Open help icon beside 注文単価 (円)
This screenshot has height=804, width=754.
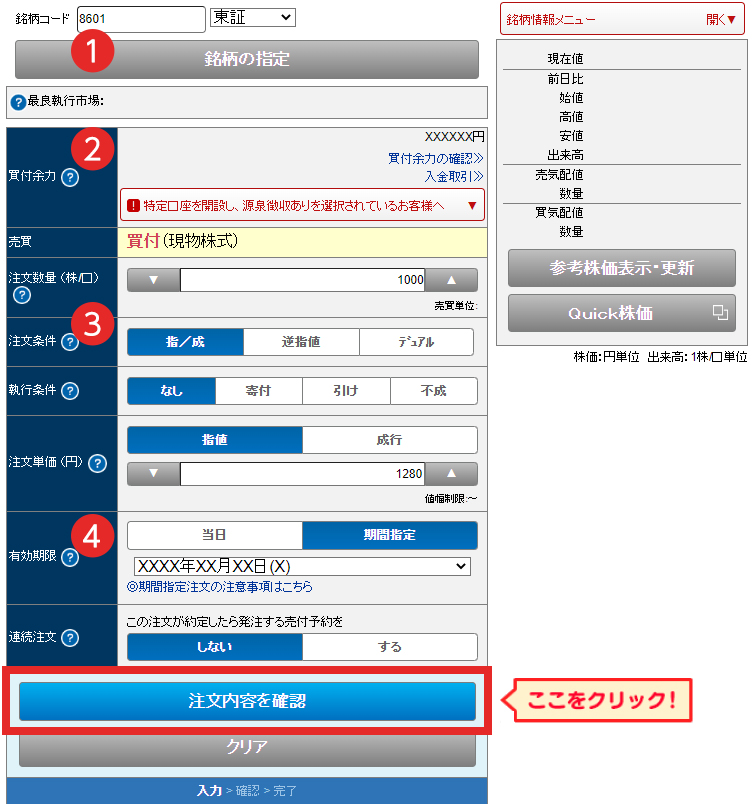click(x=97, y=463)
